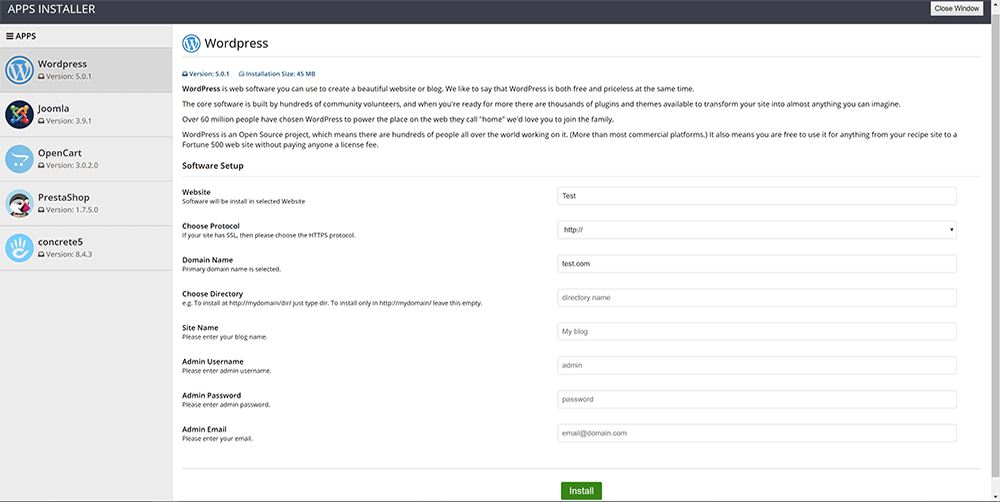
Task: Click the hamburger icon next to APPS
Action: [x=10, y=36]
